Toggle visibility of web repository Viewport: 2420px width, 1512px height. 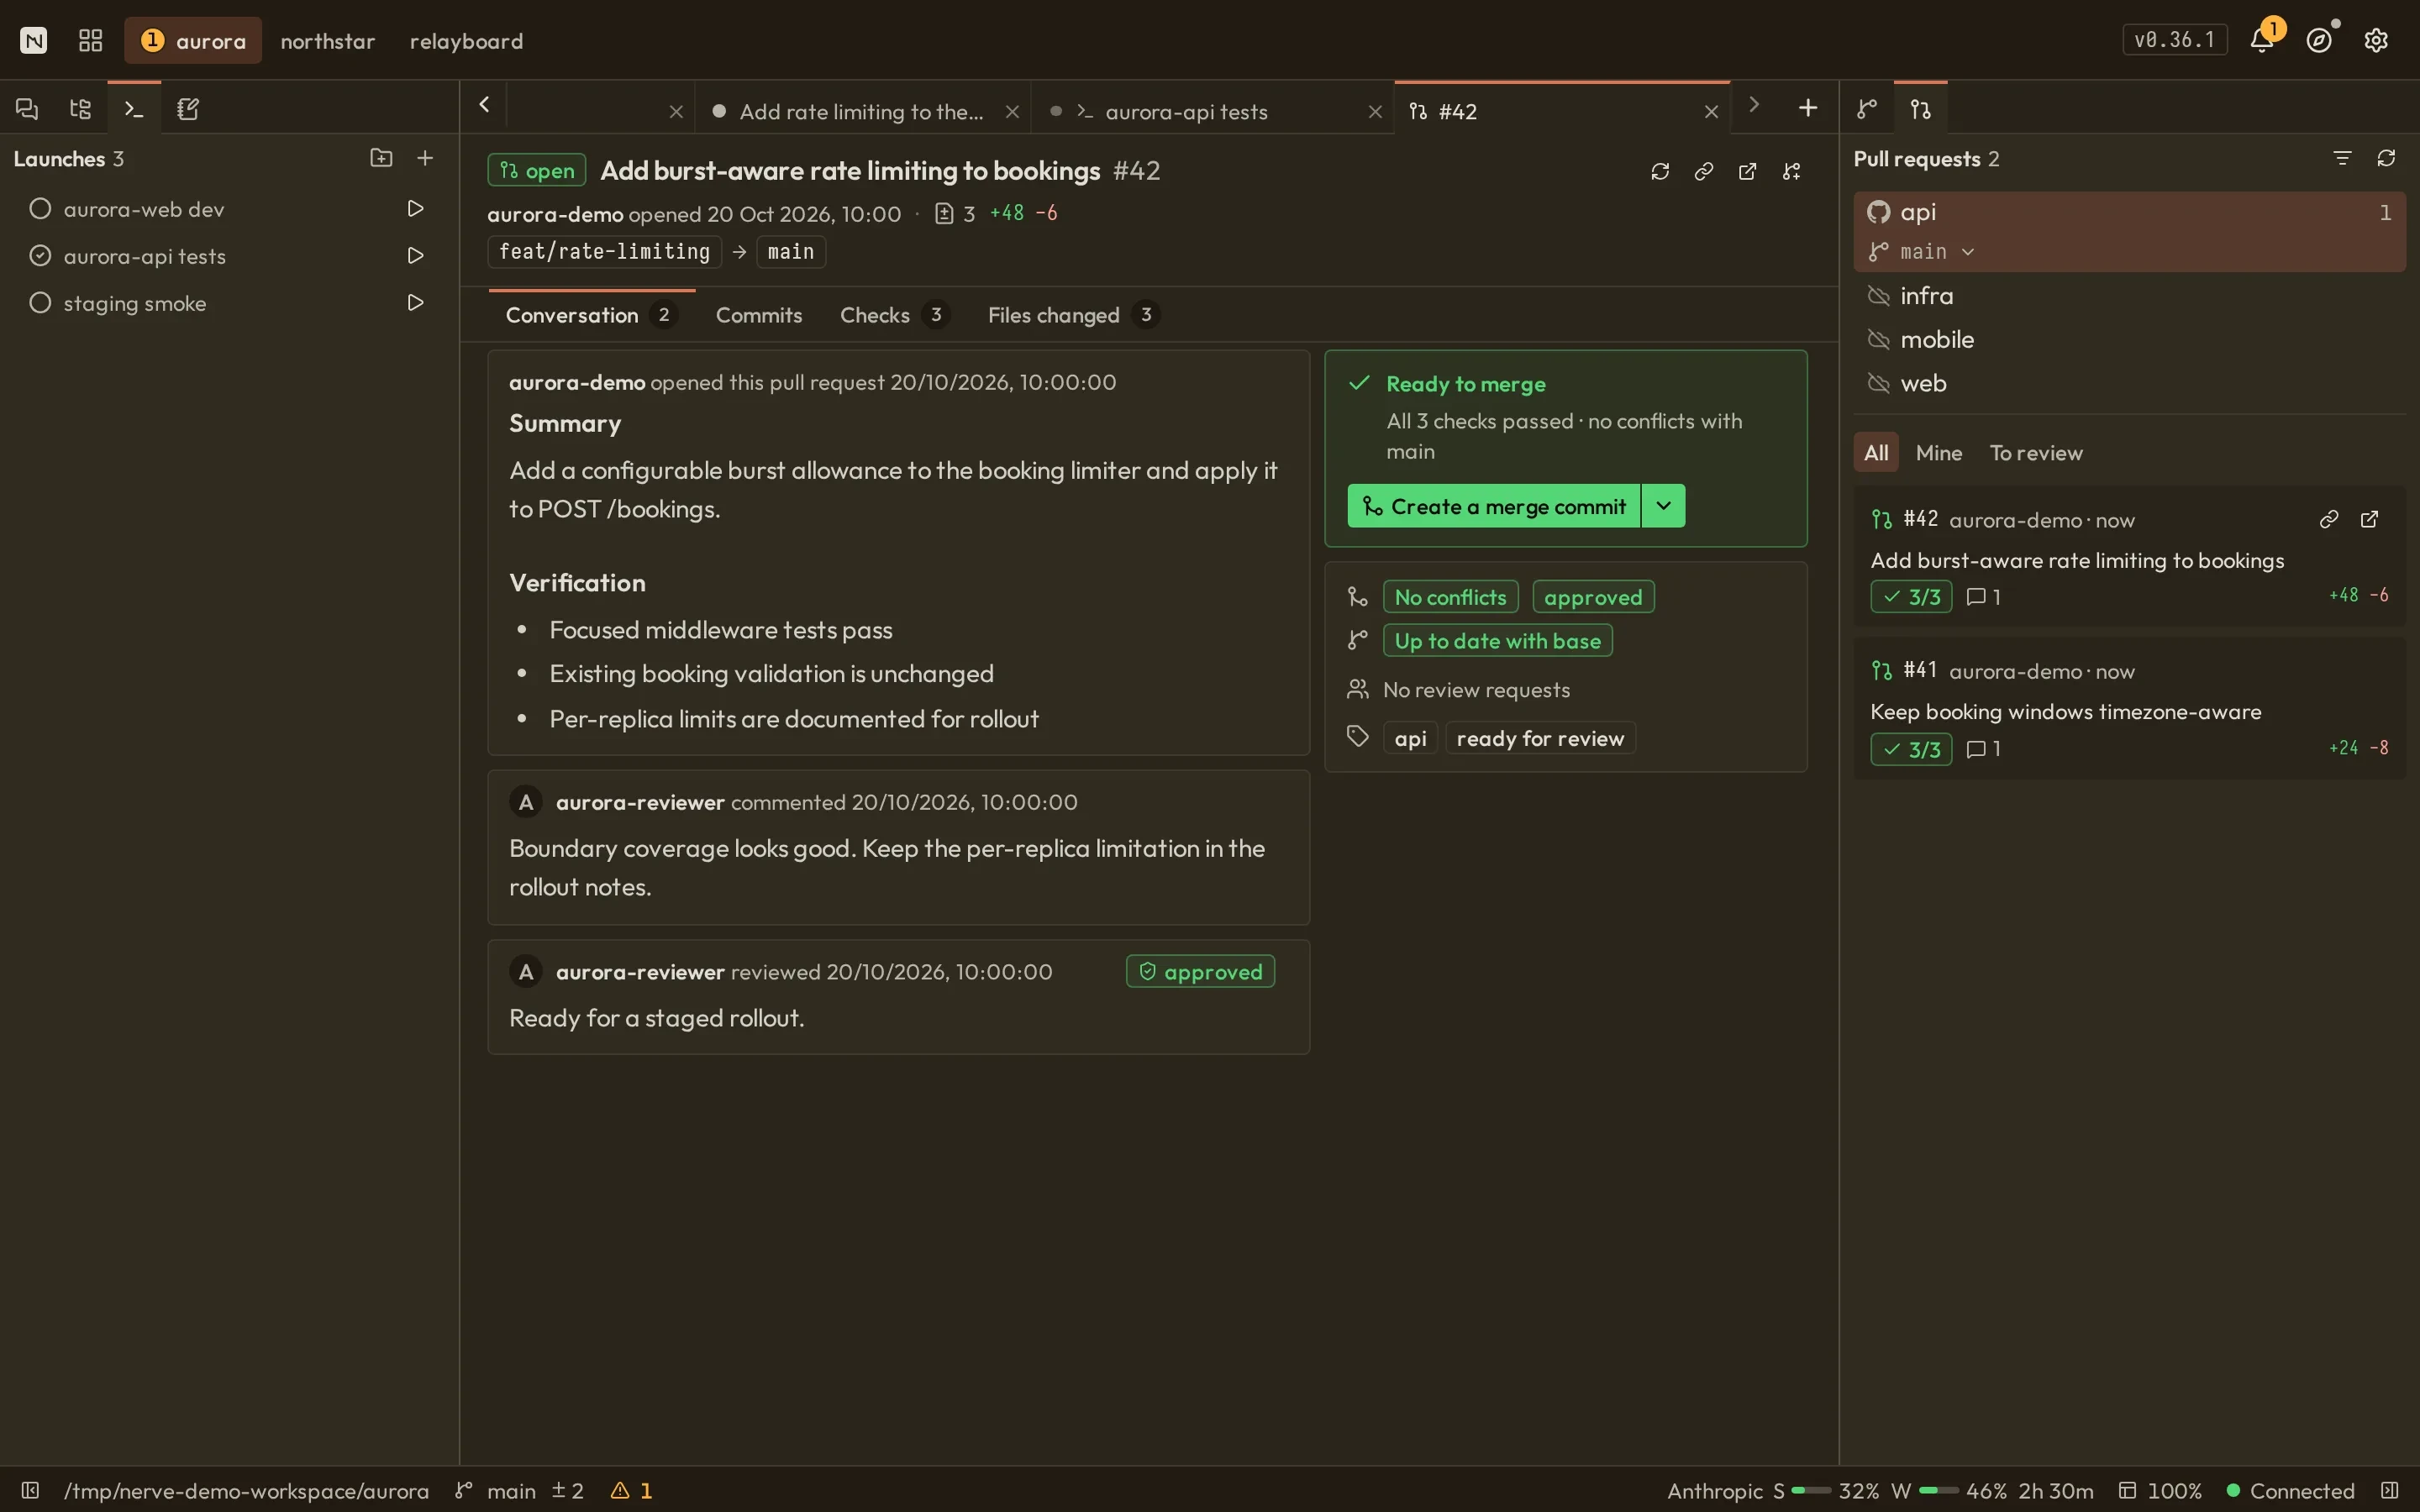pos(1879,383)
